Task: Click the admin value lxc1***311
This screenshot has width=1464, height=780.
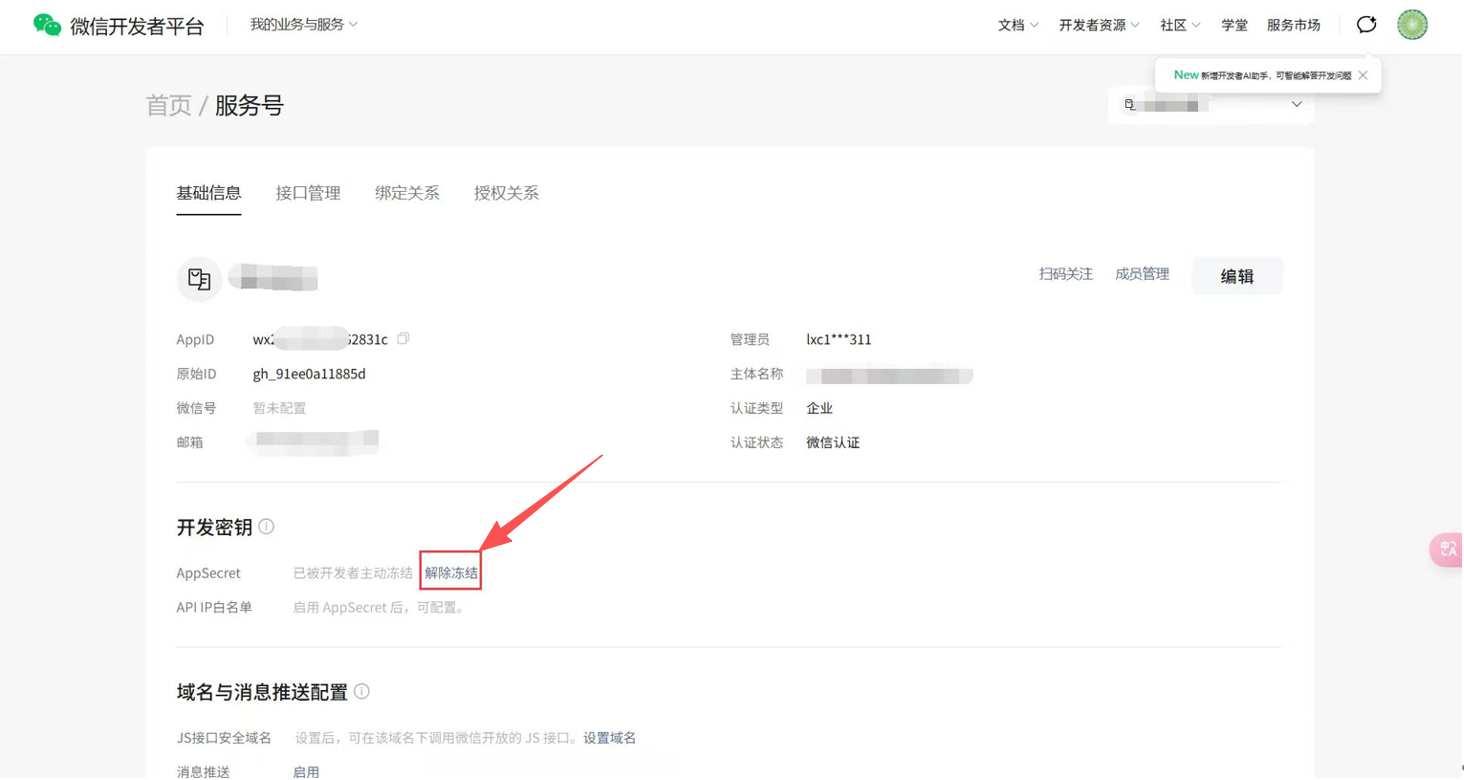Action: (839, 339)
